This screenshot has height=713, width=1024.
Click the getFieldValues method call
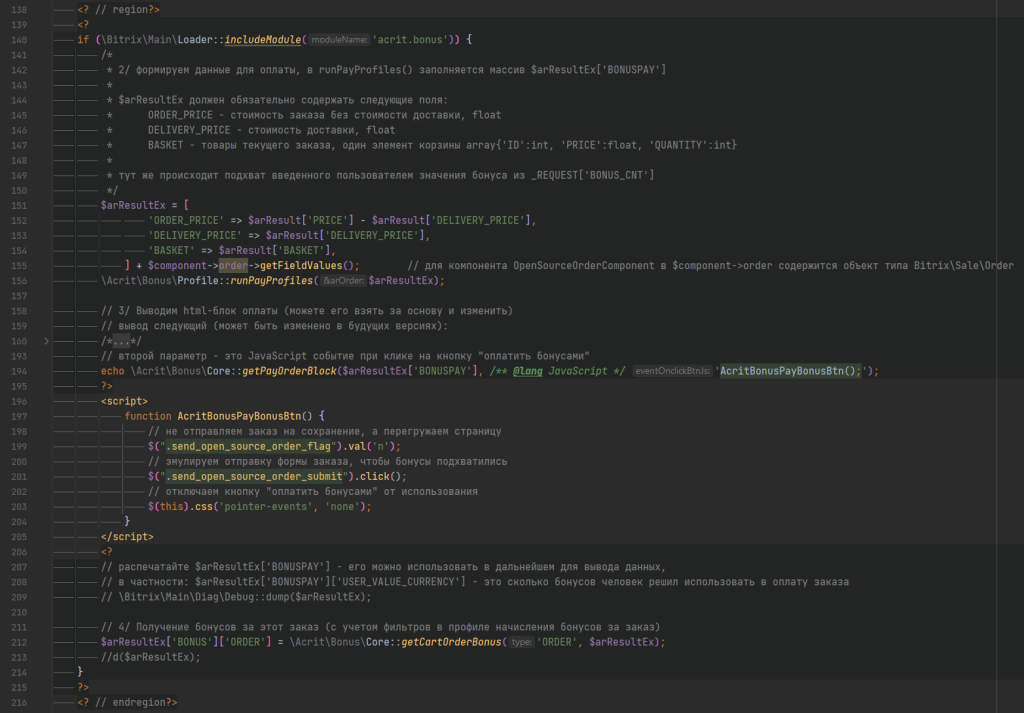pyautogui.click(x=301, y=265)
